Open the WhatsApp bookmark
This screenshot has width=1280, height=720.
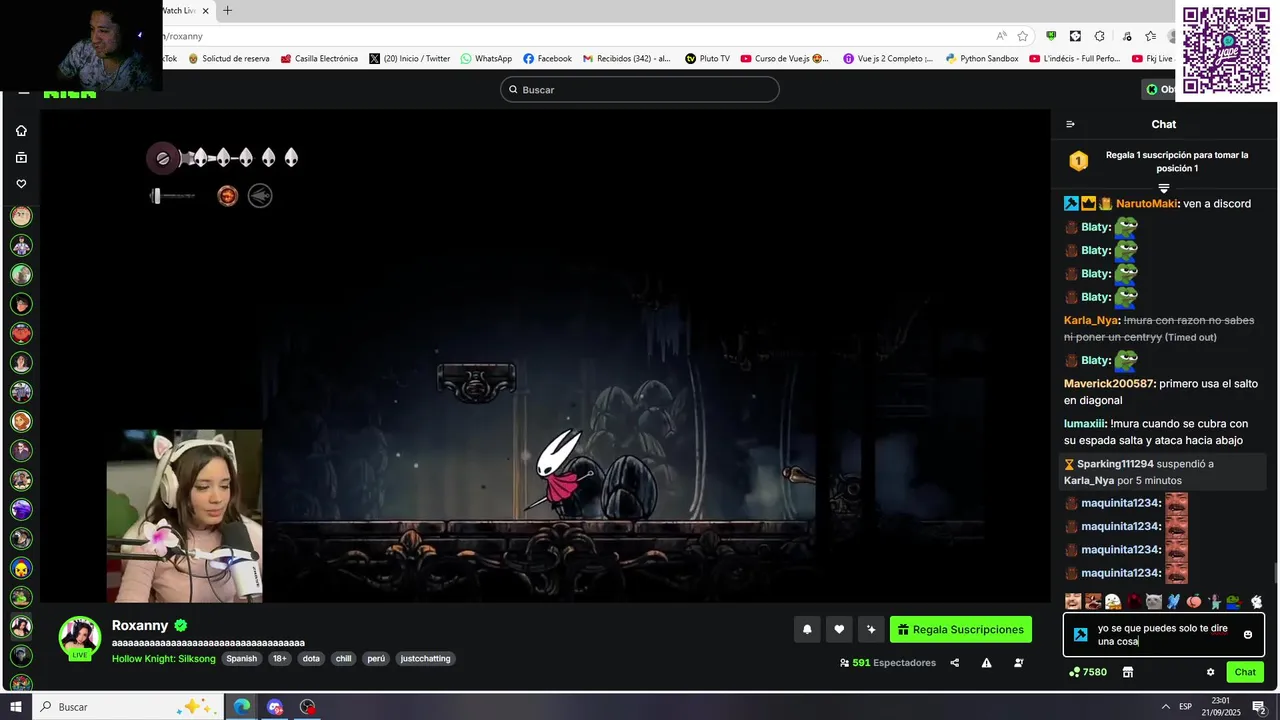486,59
